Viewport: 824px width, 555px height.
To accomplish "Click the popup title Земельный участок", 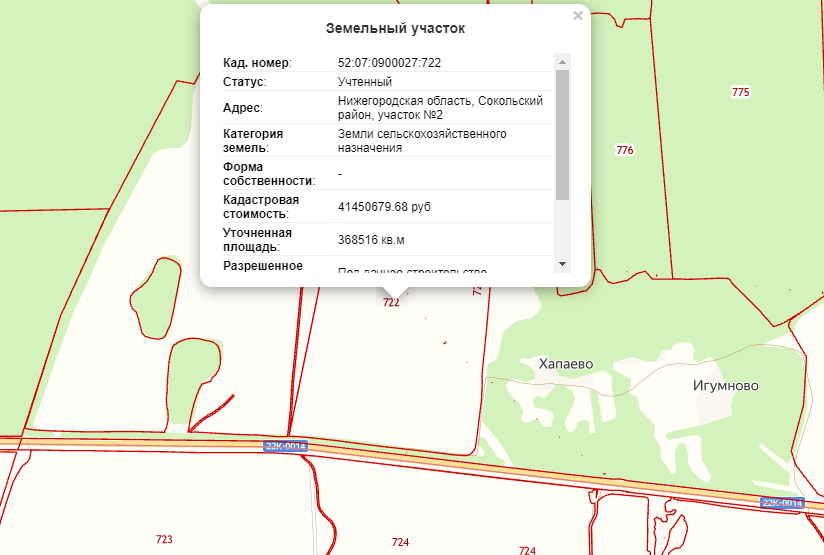I will click(x=395, y=29).
